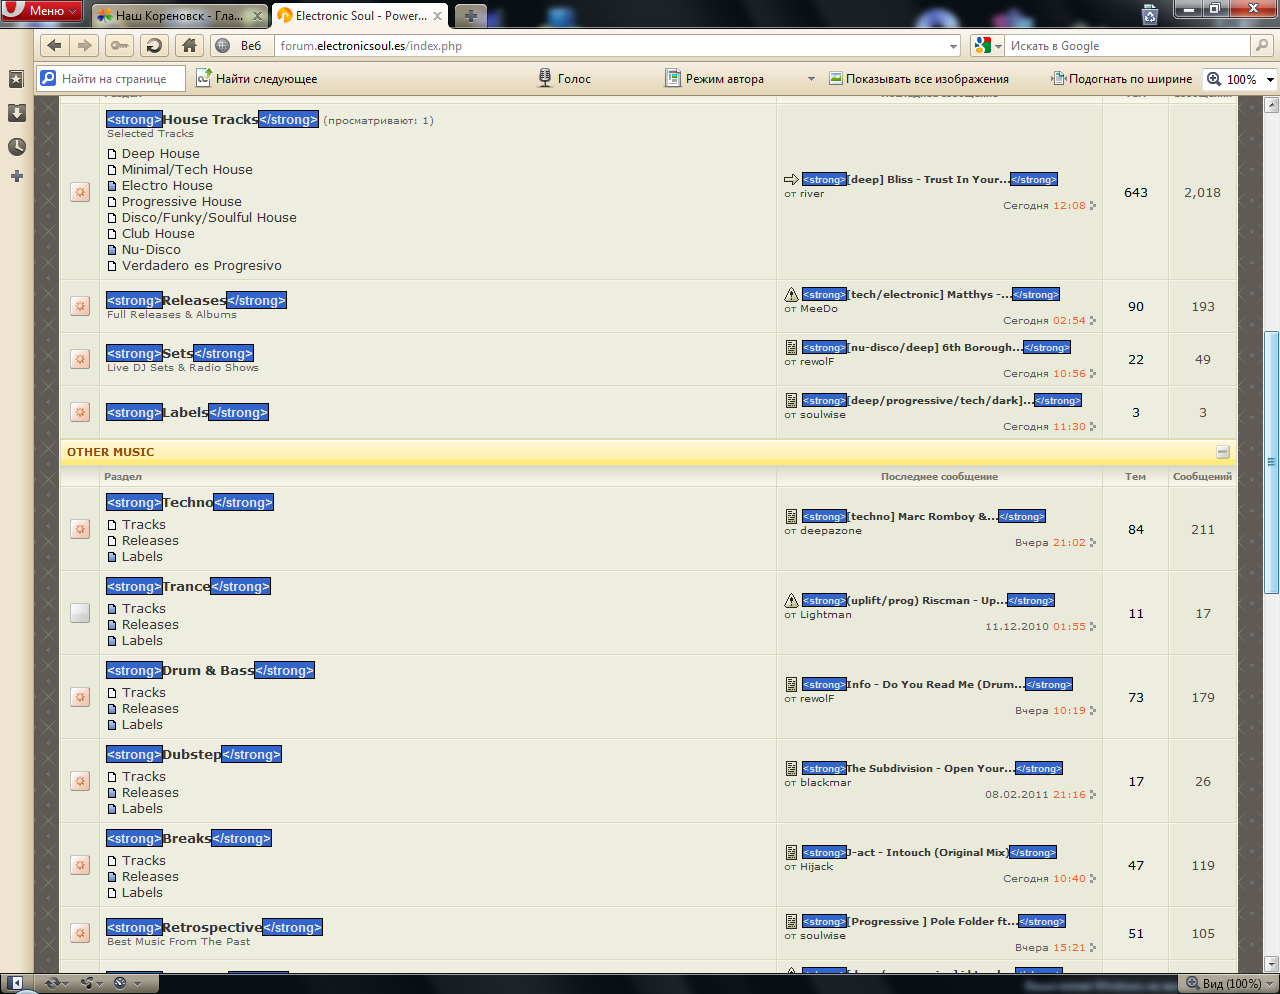Open the downloads panel icon
The width and height of the screenshot is (1280, 994).
pyautogui.click(x=16, y=113)
